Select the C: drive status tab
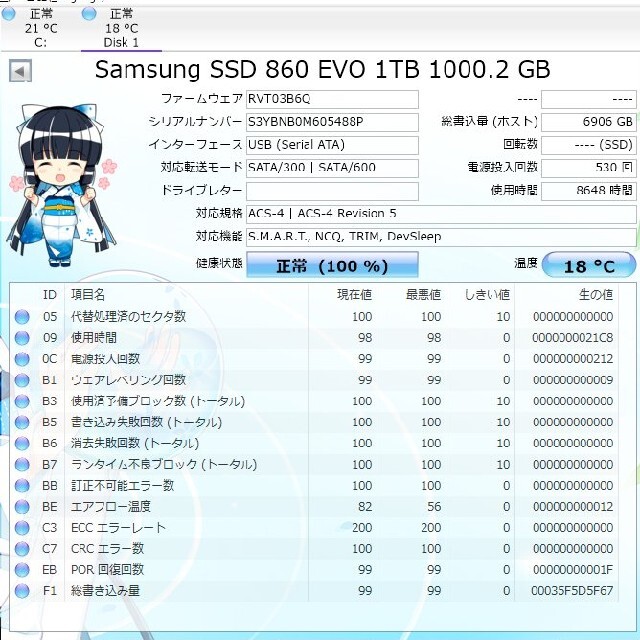 tap(40, 28)
